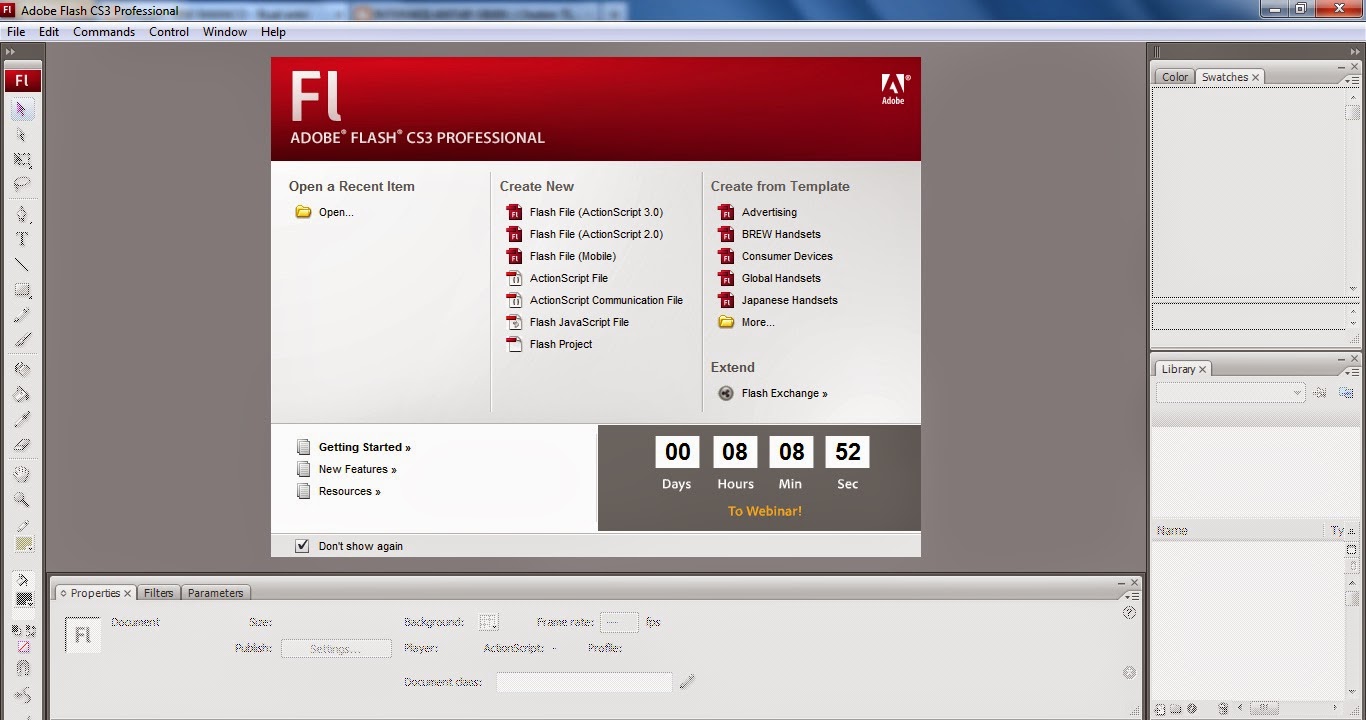Image resolution: width=1366 pixels, height=720 pixels.
Task: Select the Brush tool
Action: [22, 341]
